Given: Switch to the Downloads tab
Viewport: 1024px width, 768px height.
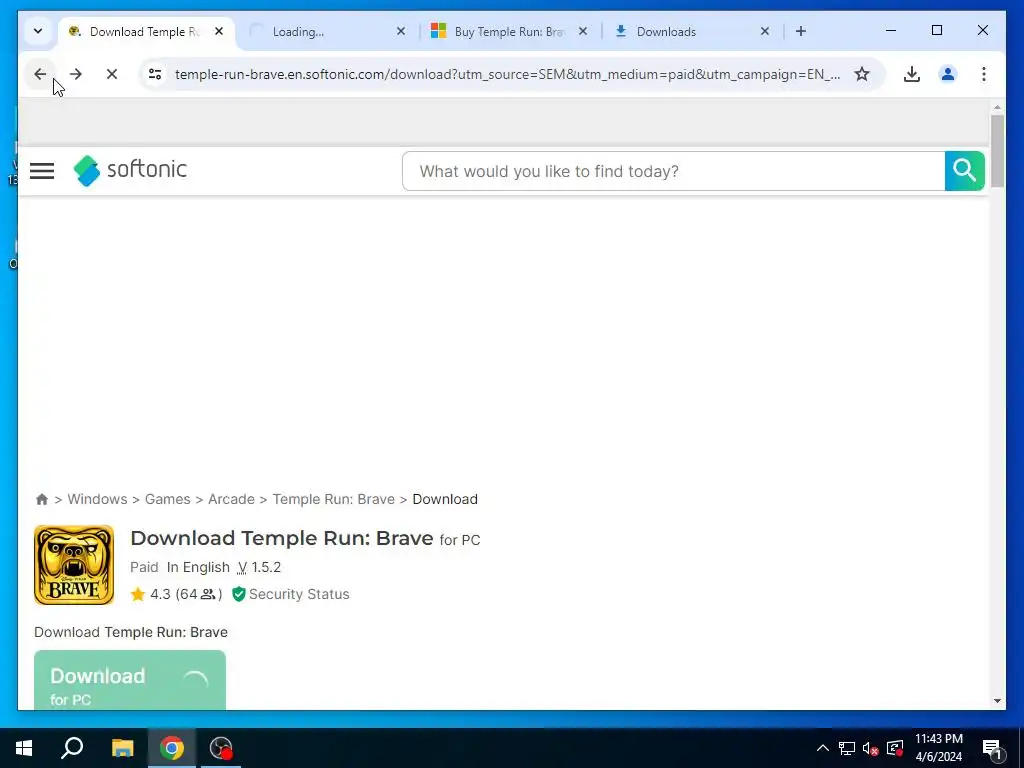Looking at the screenshot, I should (x=692, y=31).
